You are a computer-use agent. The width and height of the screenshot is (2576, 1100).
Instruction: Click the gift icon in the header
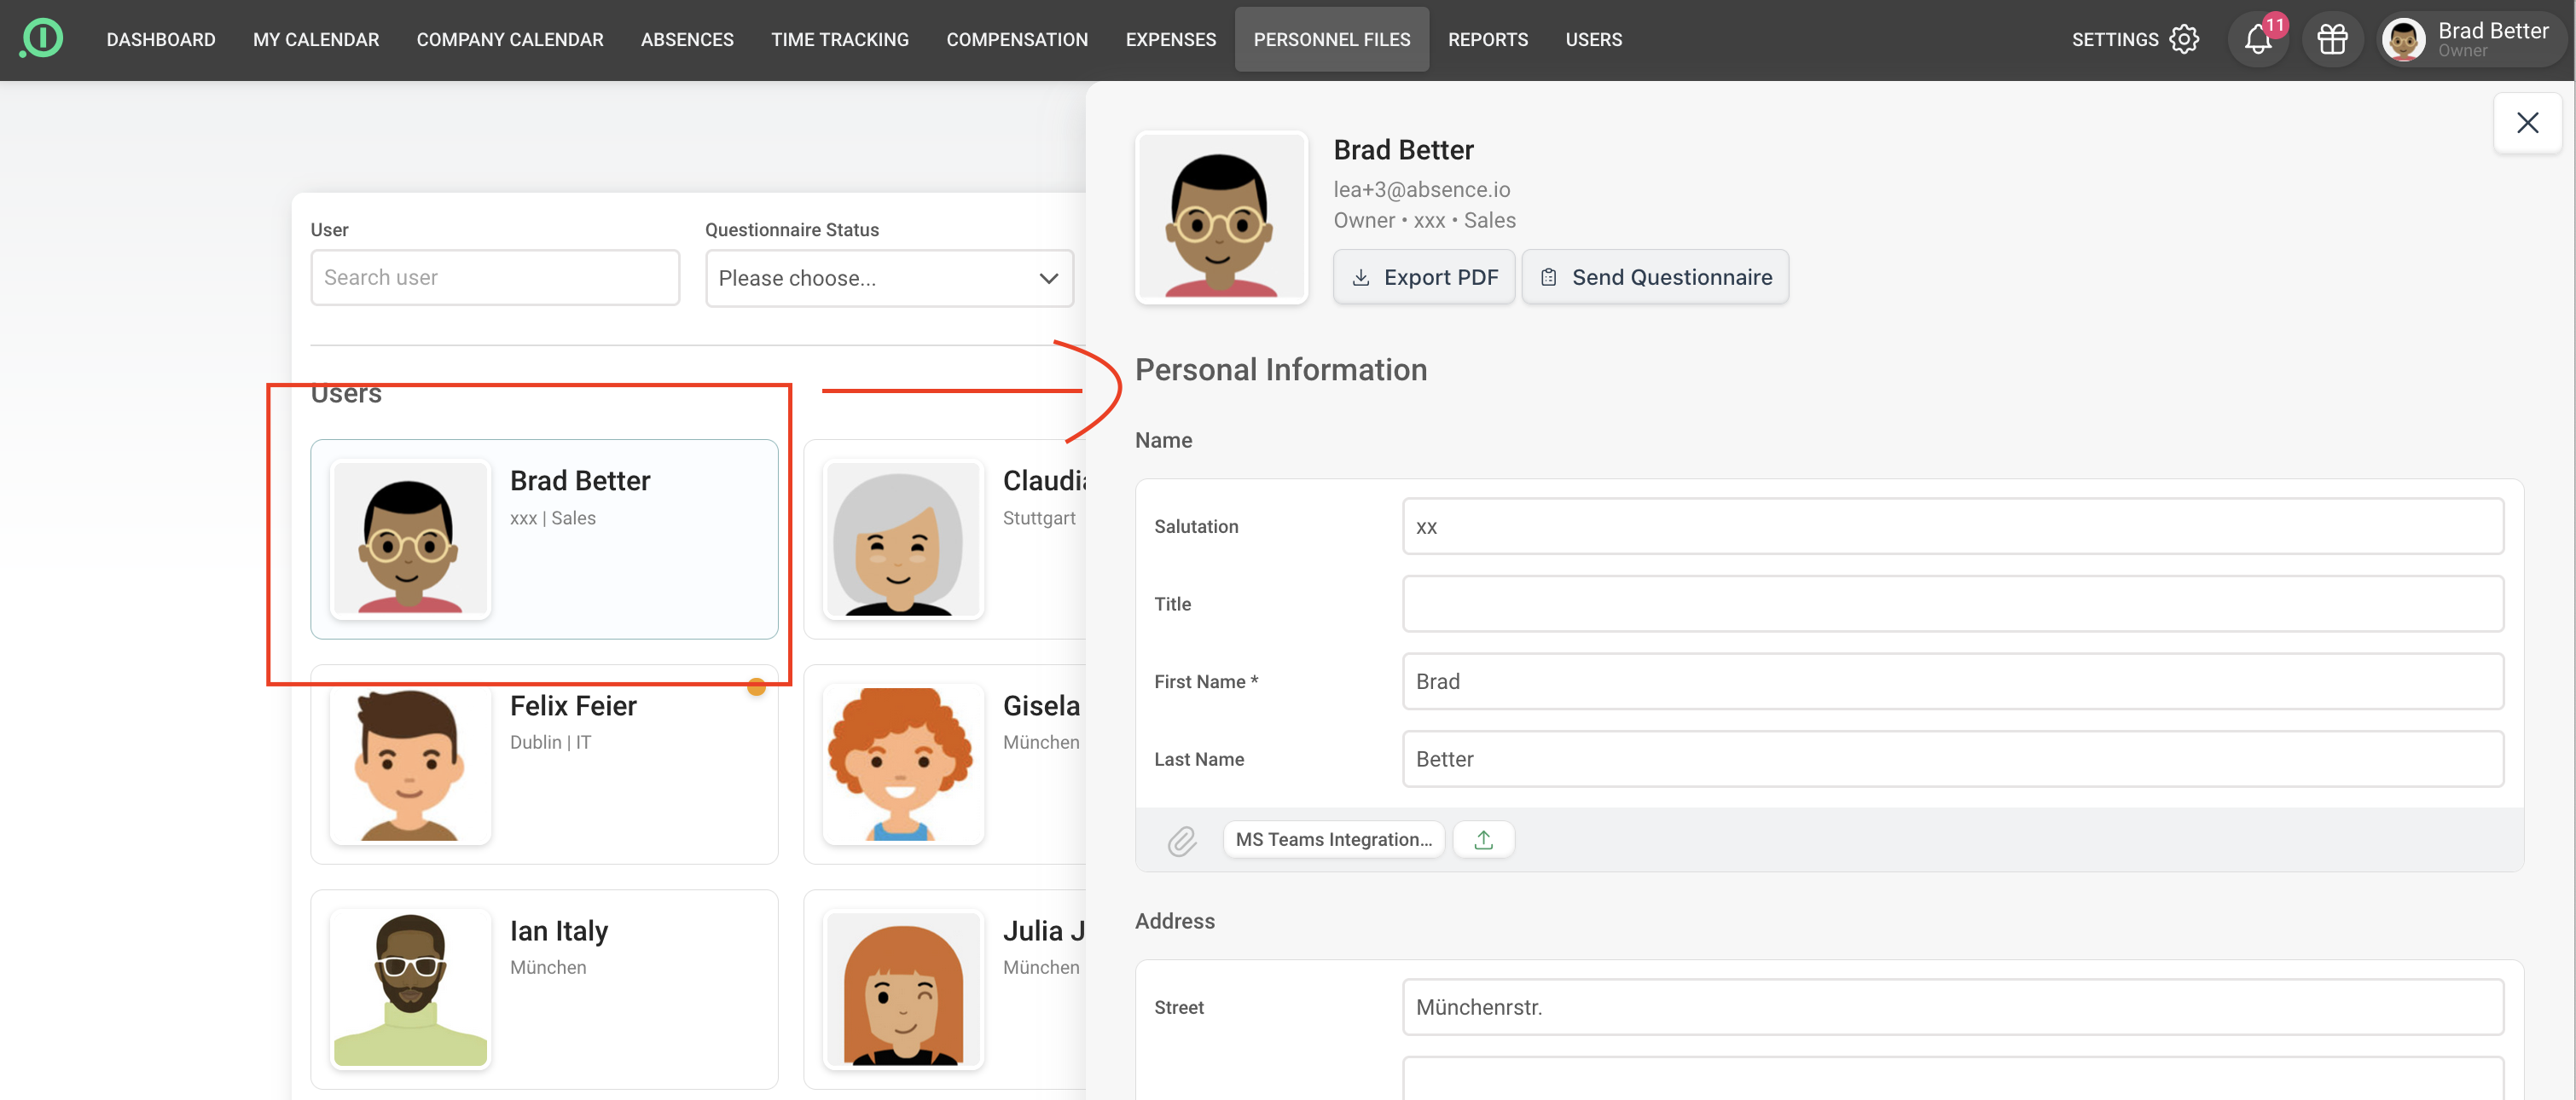click(2332, 40)
